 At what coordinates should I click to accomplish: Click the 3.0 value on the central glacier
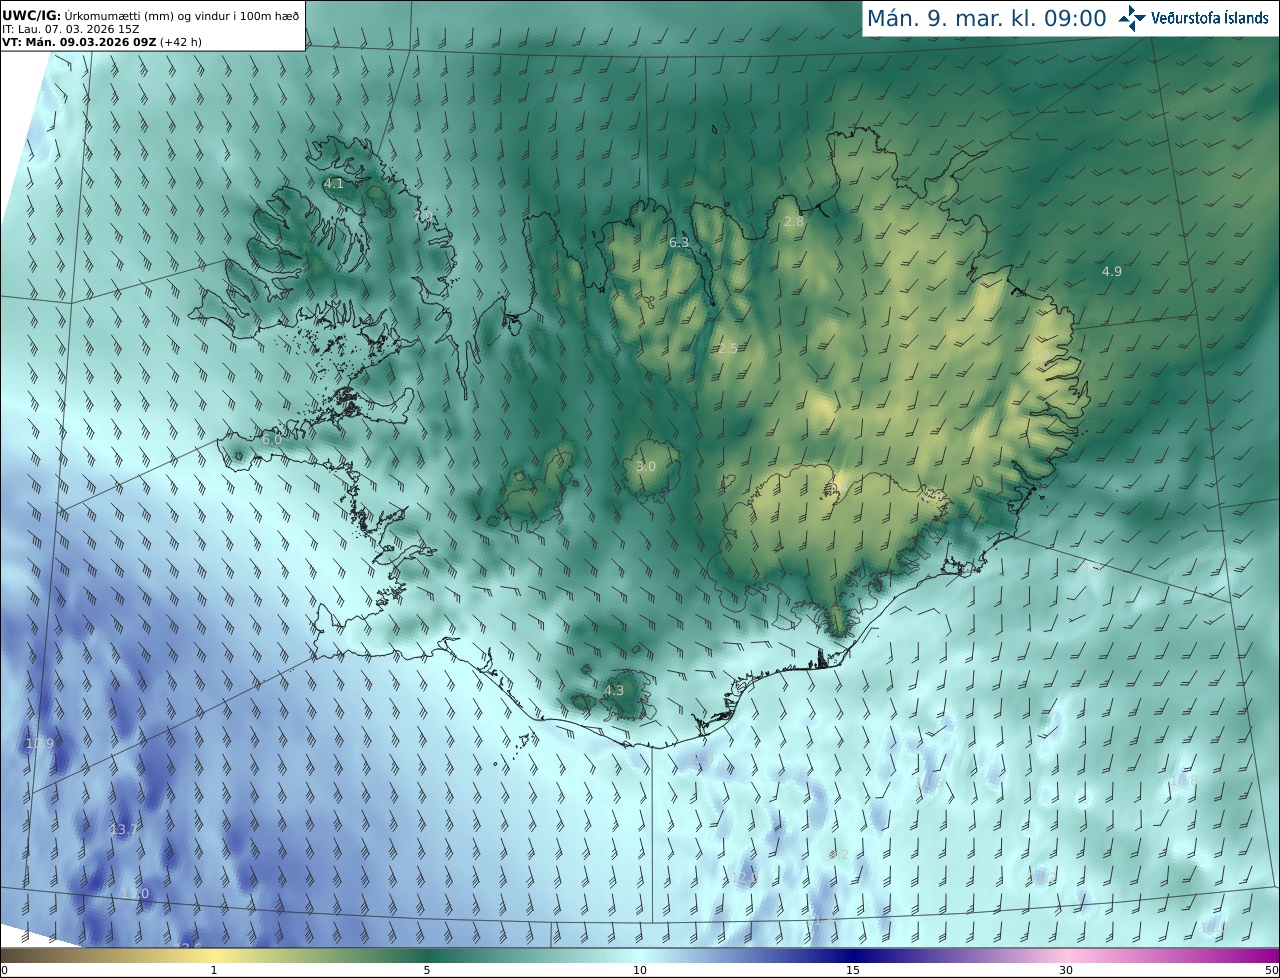pos(646,467)
